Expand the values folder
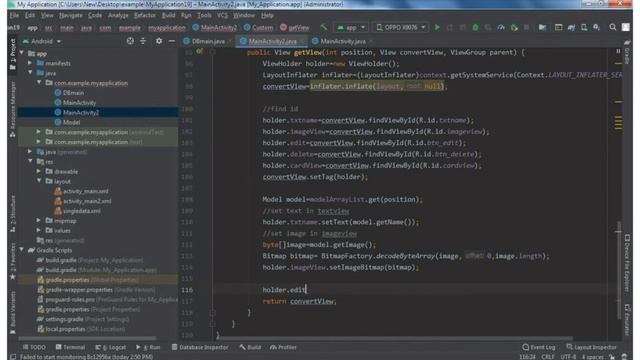Screen dimensions: 640x360 (39, 230)
